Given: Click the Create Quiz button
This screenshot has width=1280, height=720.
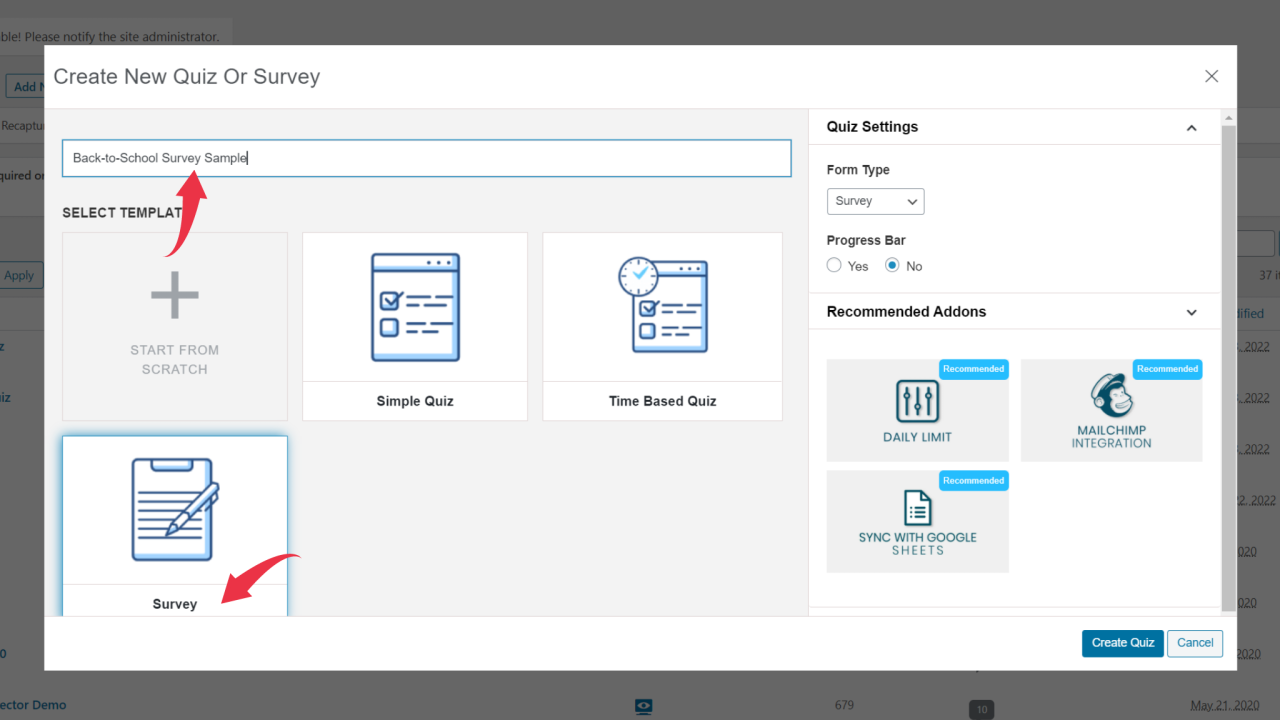Looking at the screenshot, I should click(x=1122, y=643).
